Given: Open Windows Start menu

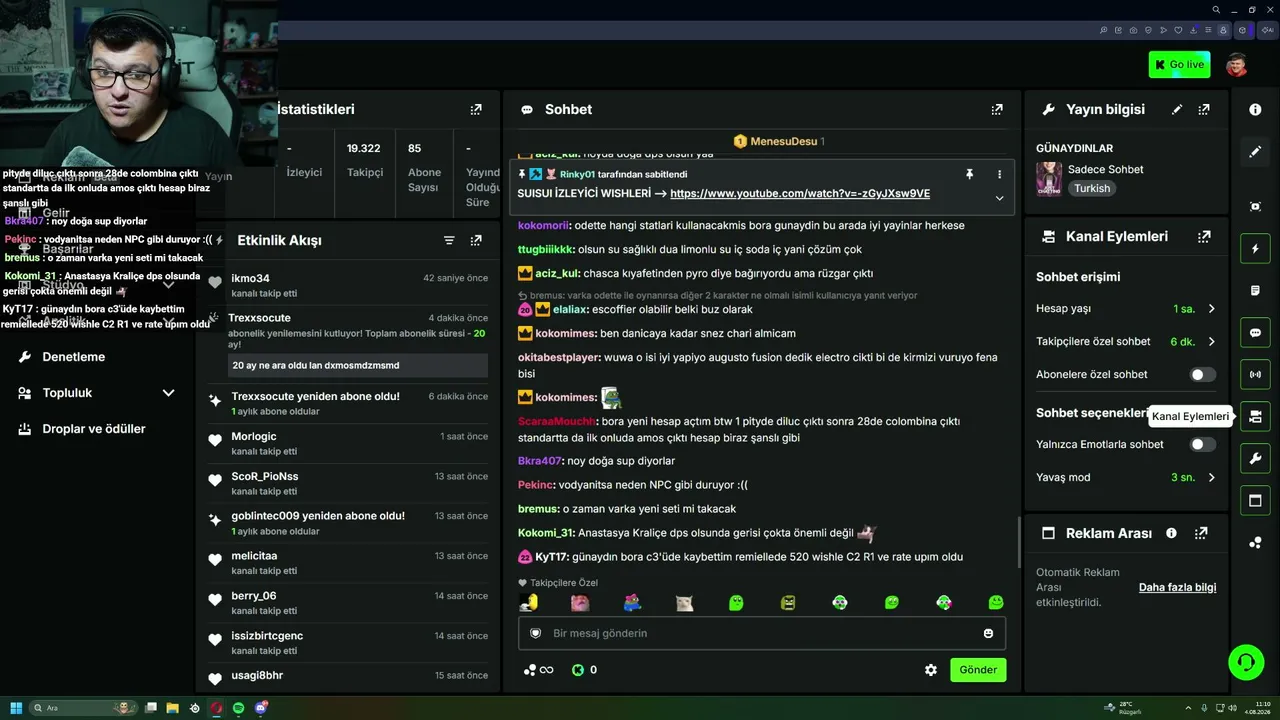Looking at the screenshot, I should click(x=16, y=708).
